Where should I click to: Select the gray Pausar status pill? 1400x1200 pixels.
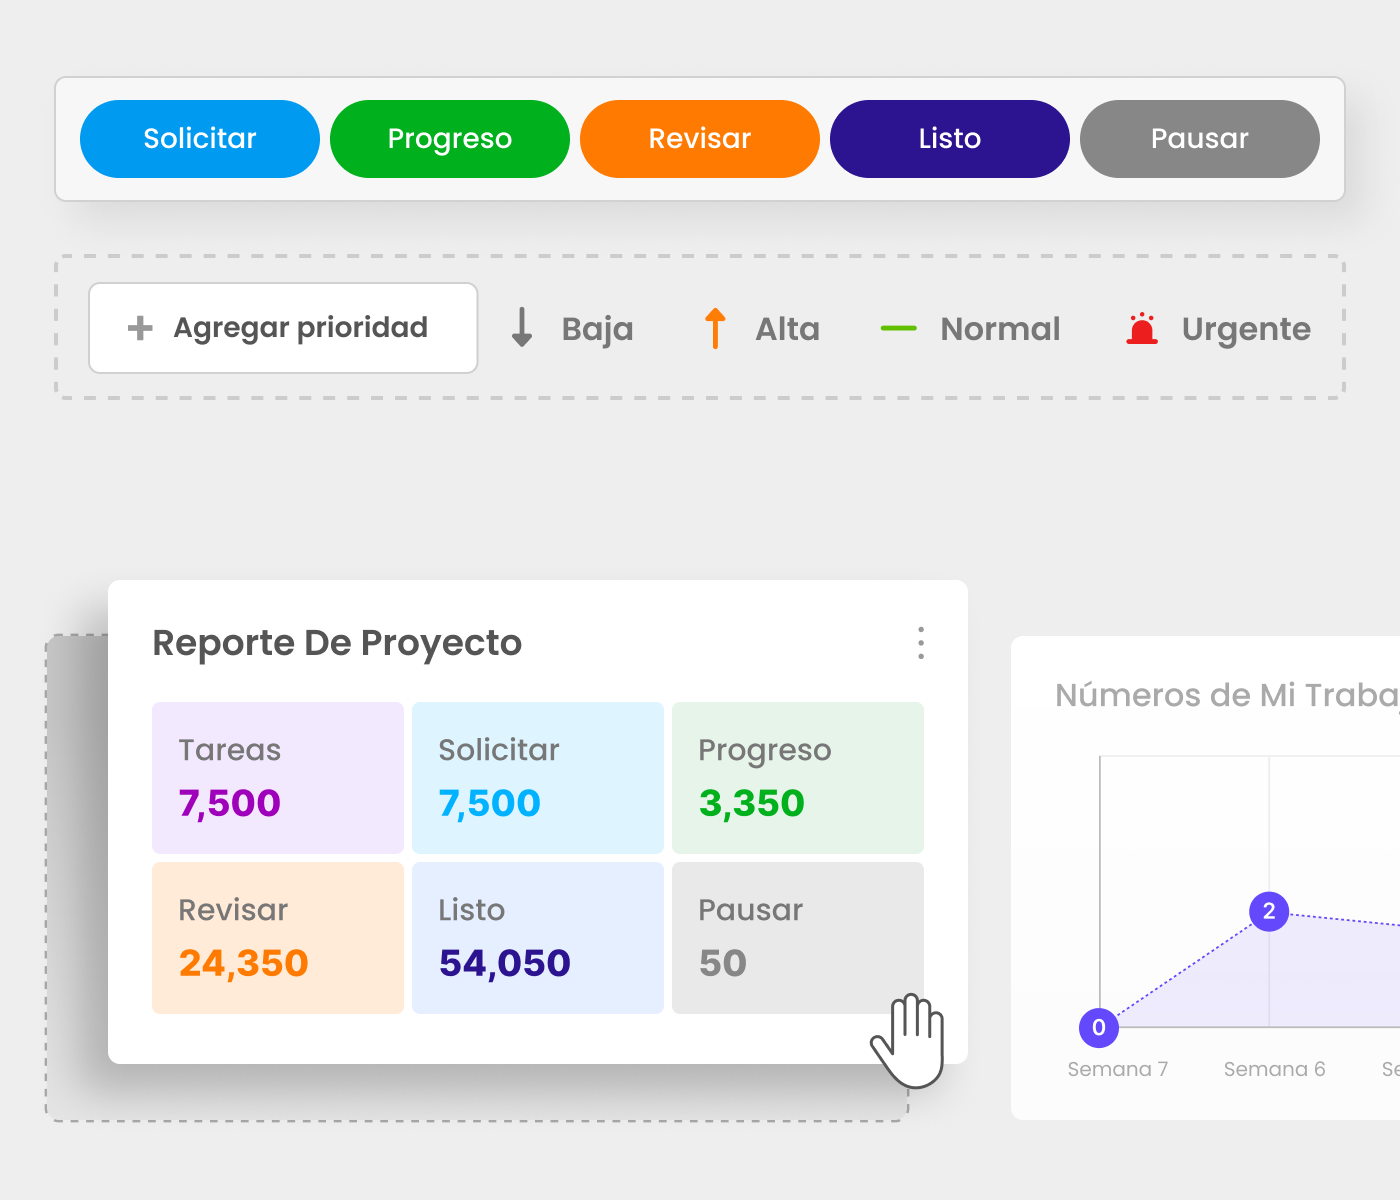coord(1199,139)
